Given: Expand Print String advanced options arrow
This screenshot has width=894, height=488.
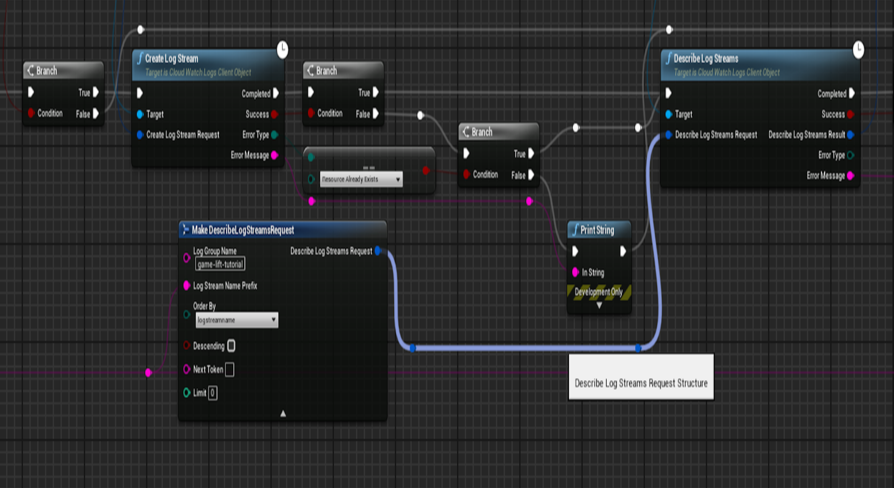Looking at the screenshot, I should [599, 305].
